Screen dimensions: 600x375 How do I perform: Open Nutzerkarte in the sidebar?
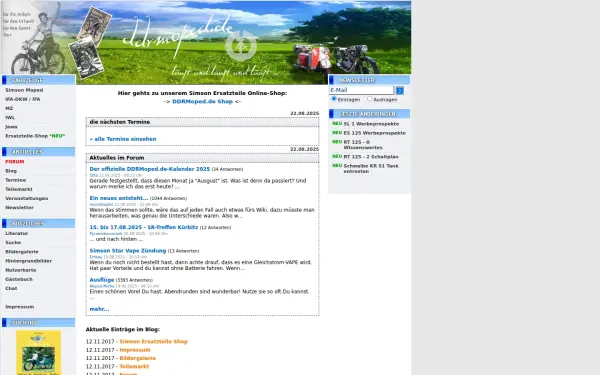21,270
